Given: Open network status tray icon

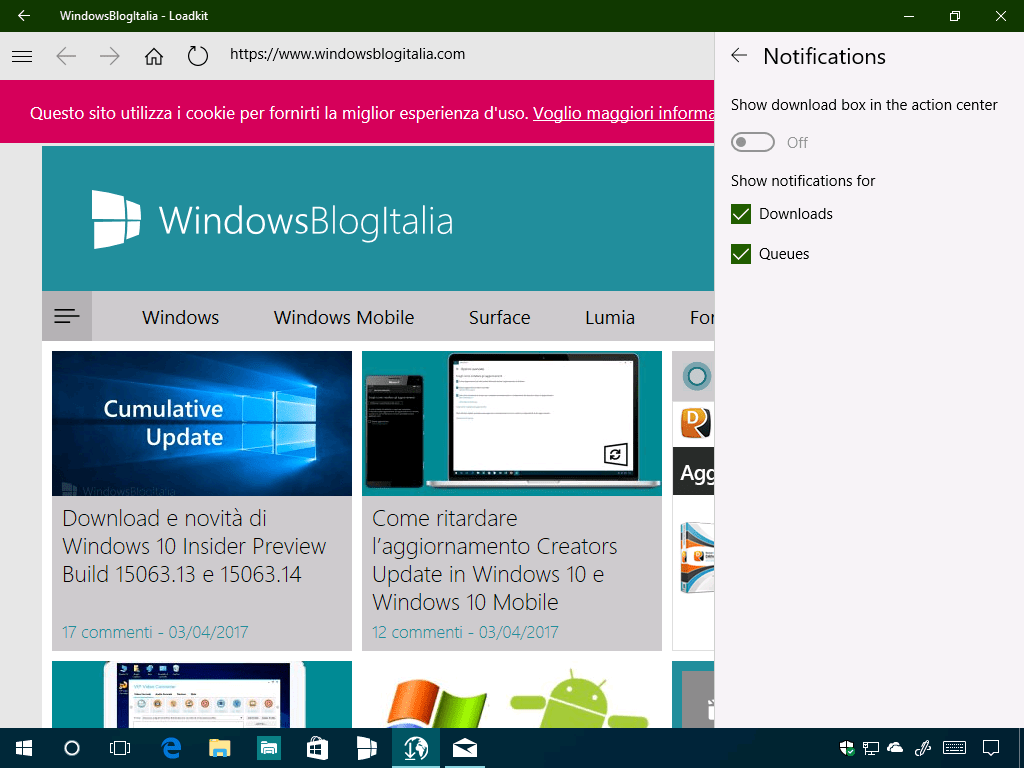Looking at the screenshot, I should point(871,748).
